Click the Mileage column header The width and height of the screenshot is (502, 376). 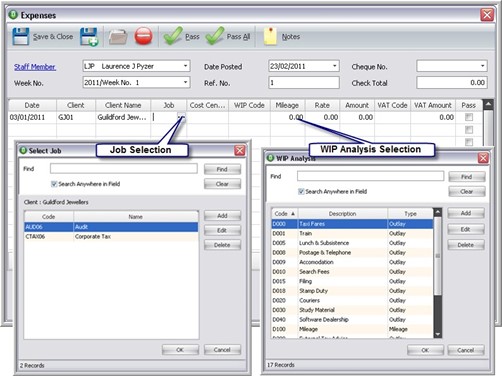point(287,105)
